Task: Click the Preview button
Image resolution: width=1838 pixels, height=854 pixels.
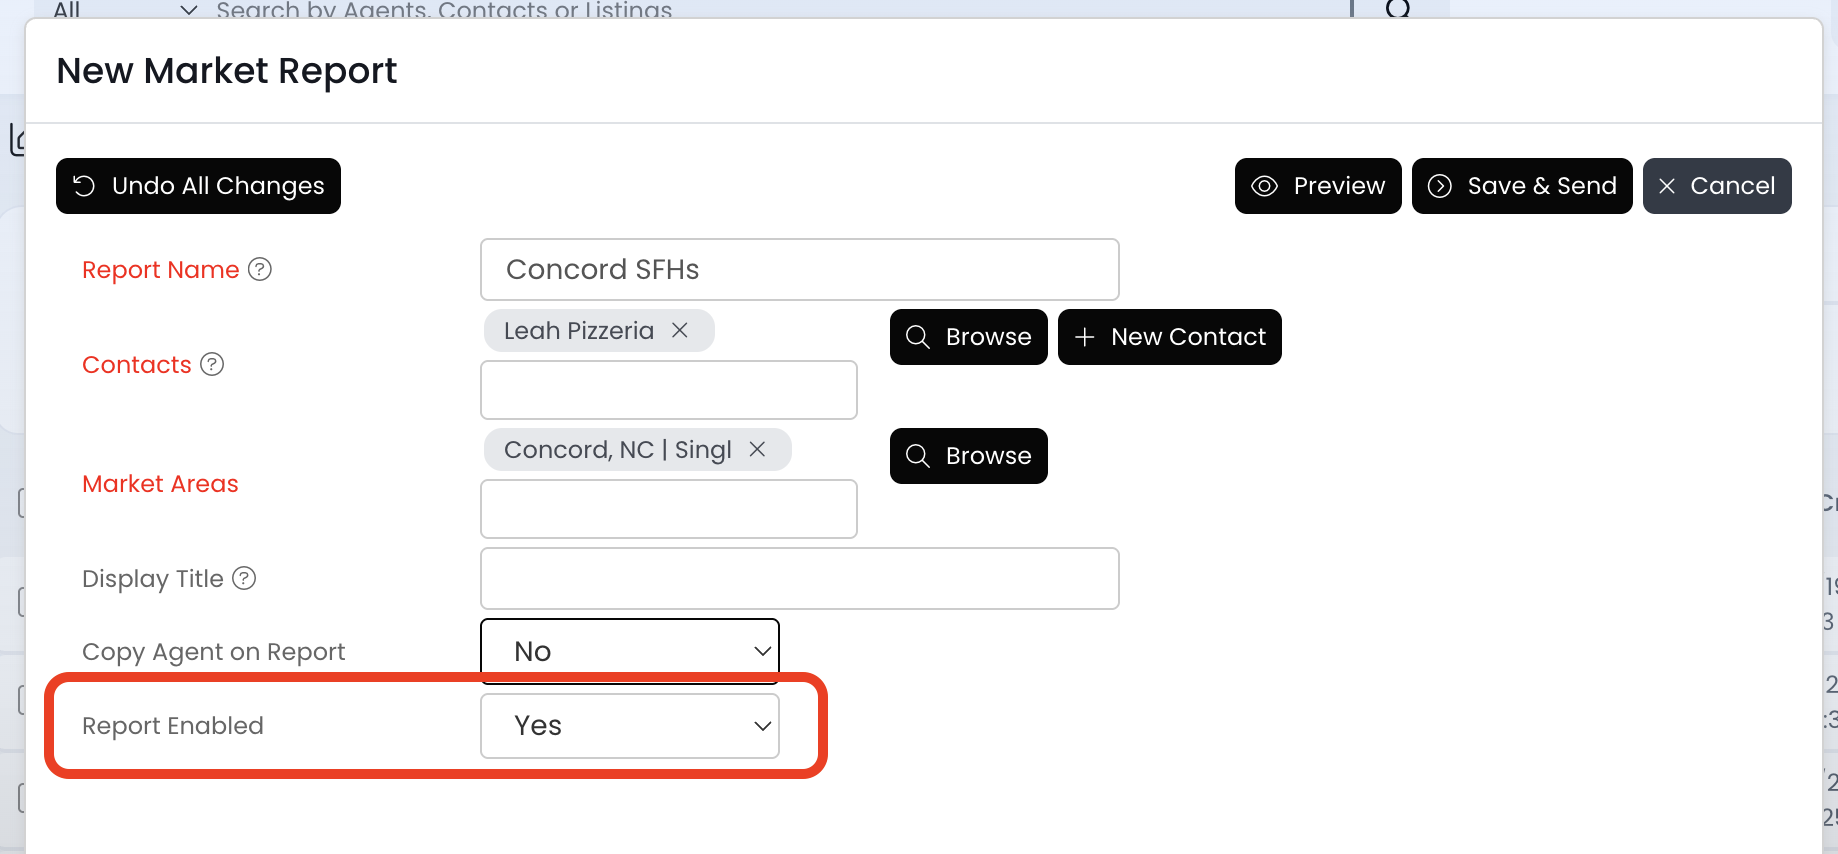Action: pos(1318,186)
